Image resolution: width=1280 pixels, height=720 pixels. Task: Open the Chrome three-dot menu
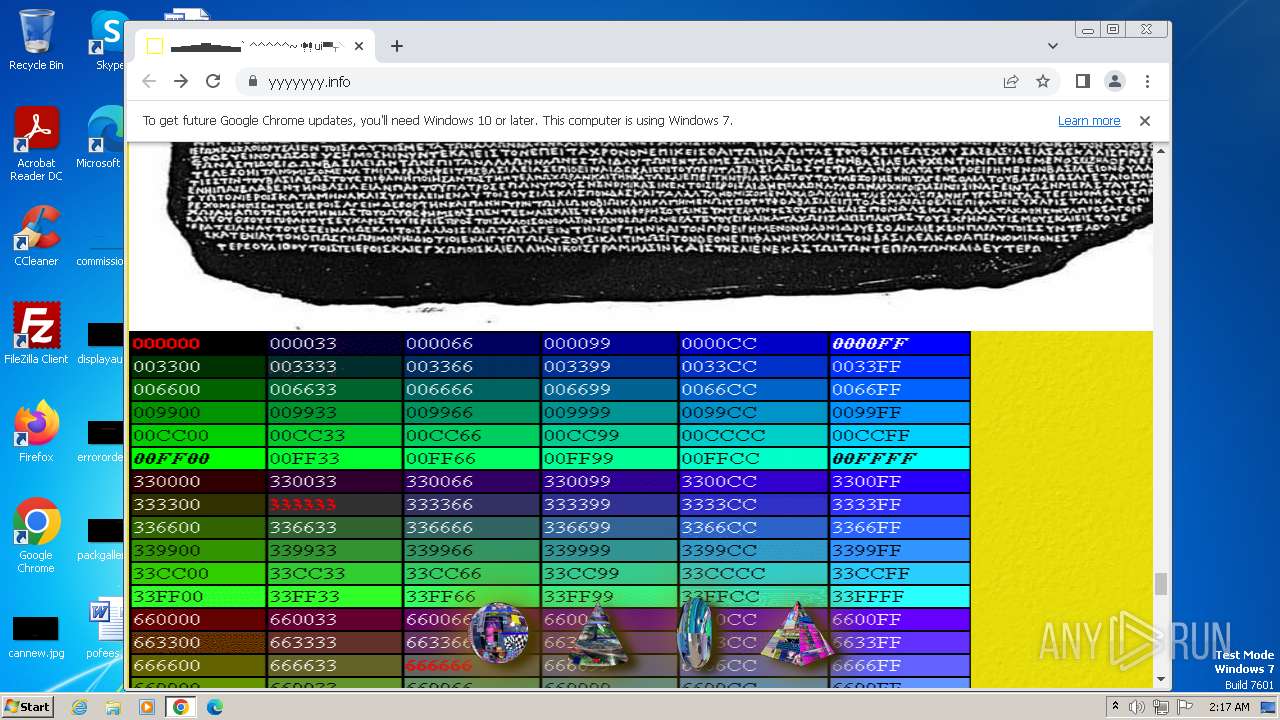point(1147,82)
